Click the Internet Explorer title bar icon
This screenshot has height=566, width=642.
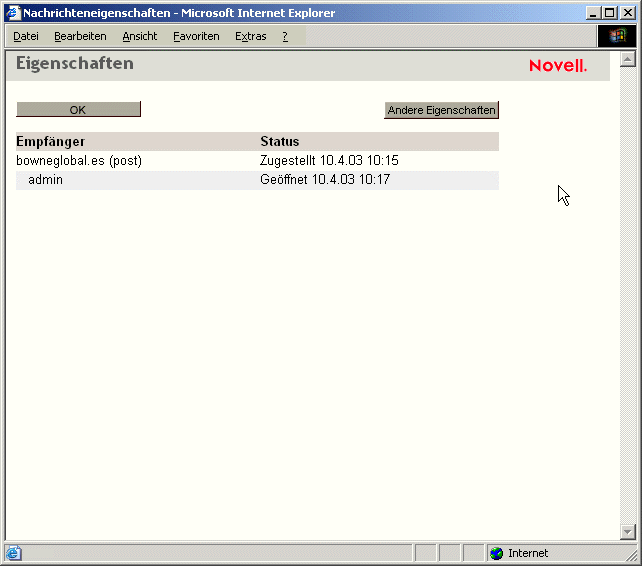13,13
